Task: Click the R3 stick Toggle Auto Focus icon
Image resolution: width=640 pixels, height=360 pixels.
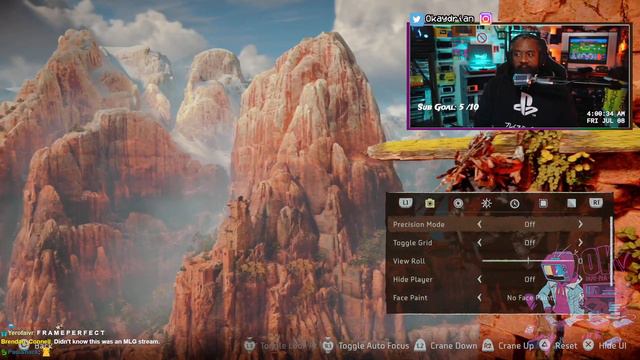Action: click(x=328, y=346)
